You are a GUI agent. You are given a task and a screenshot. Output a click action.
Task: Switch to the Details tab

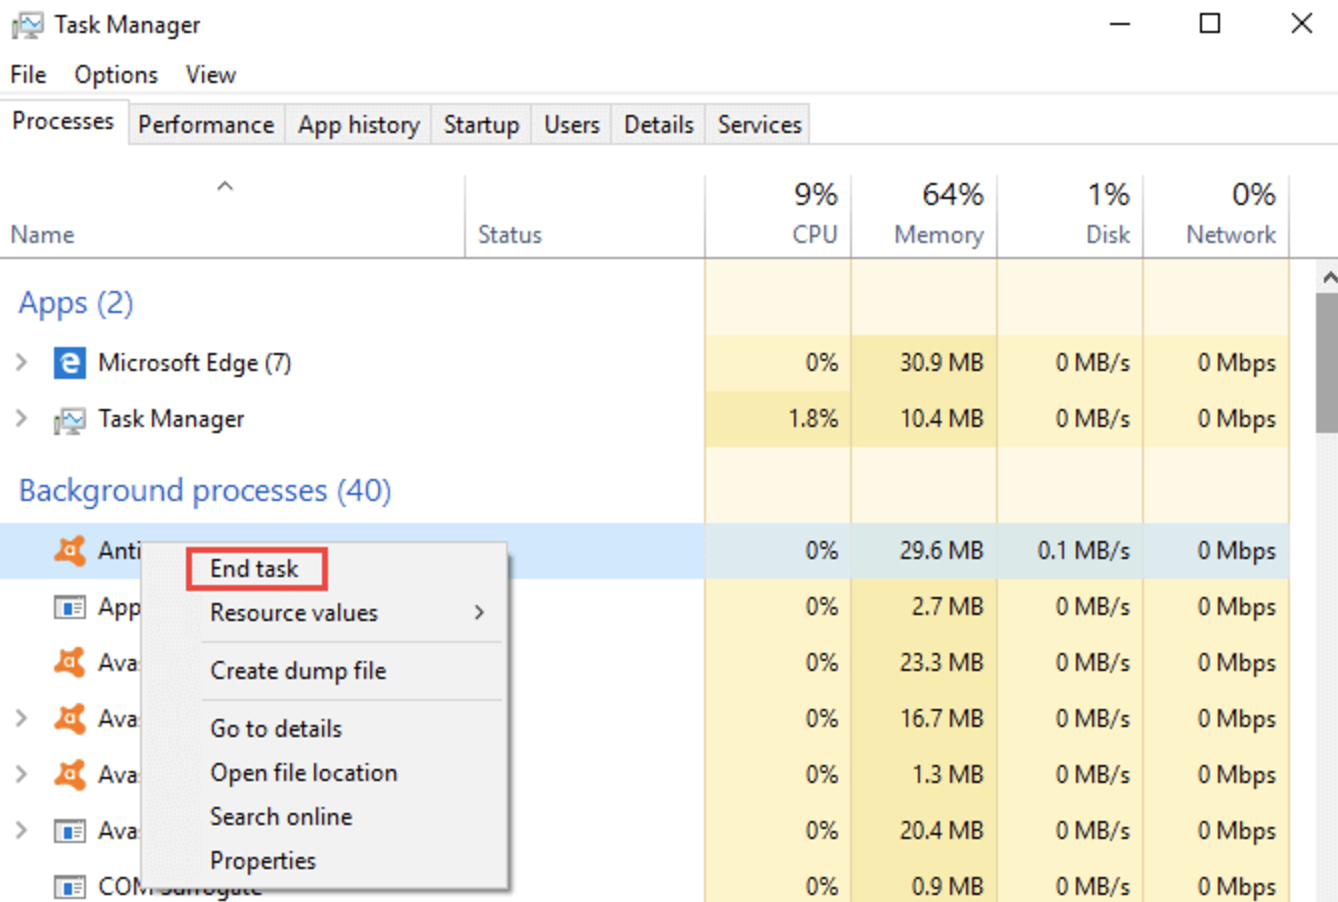pyautogui.click(x=658, y=125)
